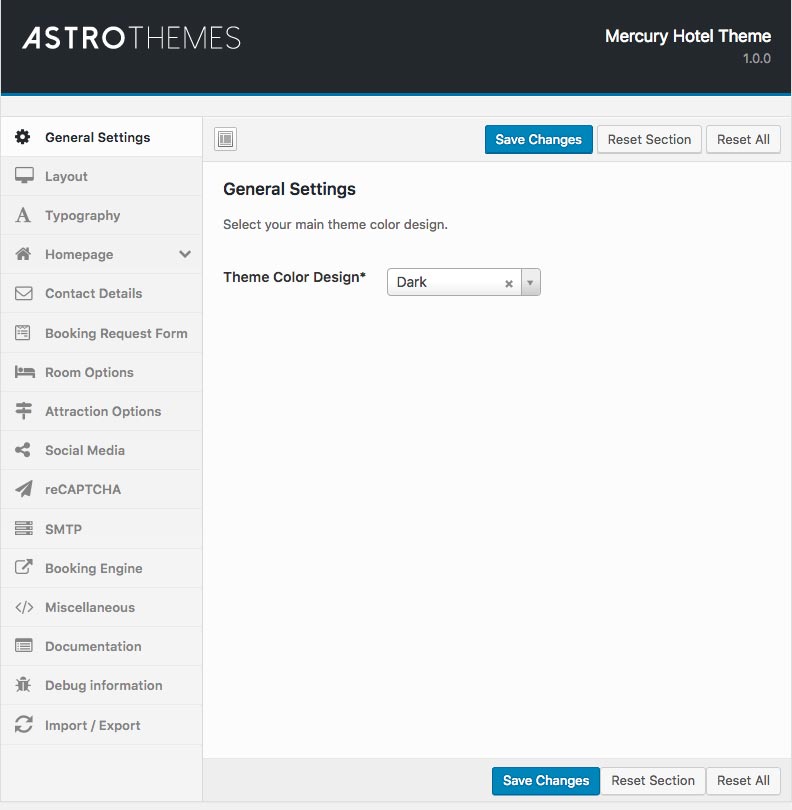
Task: Toggle the expand all sections icon
Action: click(226, 139)
